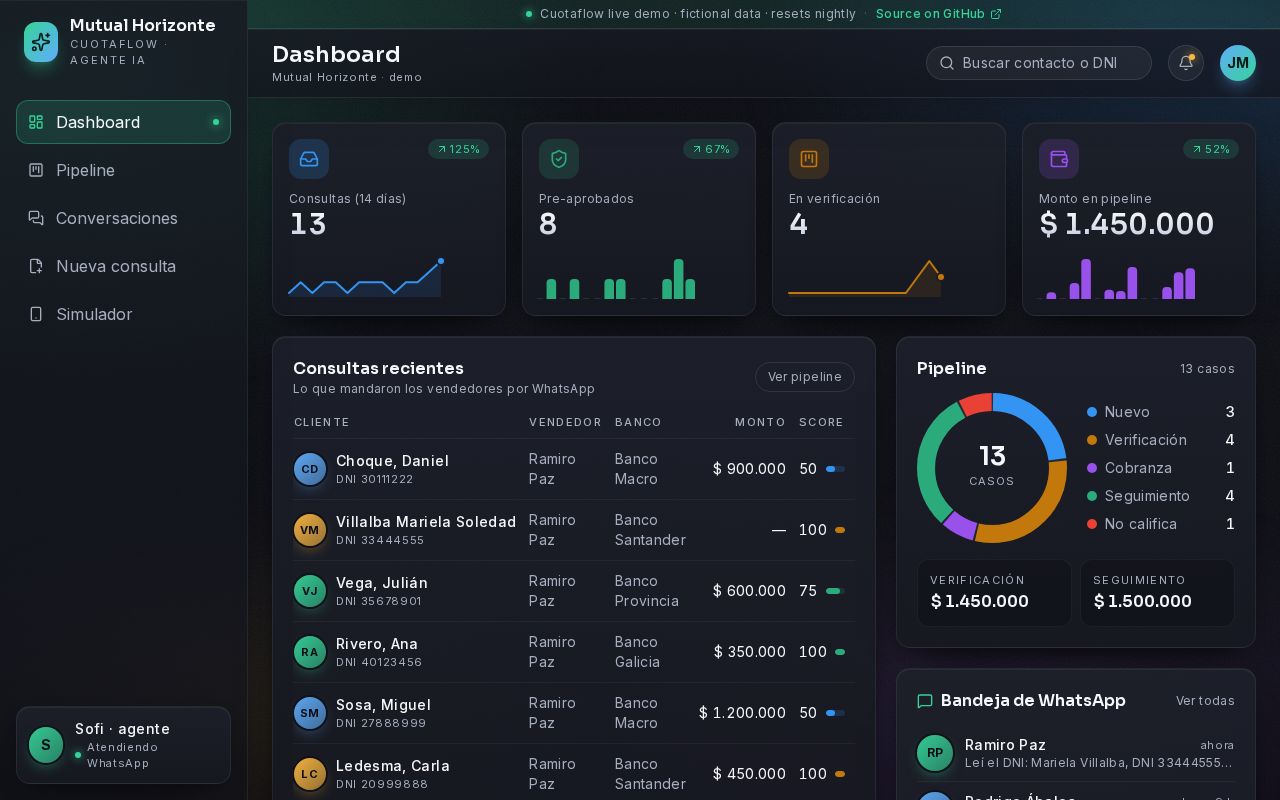Screen dimensions: 1280x800
Task: Click the Consultas 14 días sparkline chart
Action: [x=366, y=278]
